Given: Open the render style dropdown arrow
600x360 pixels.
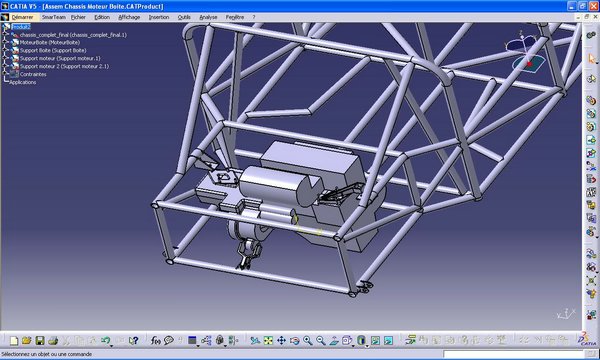Looking at the screenshot, I should point(367,345).
